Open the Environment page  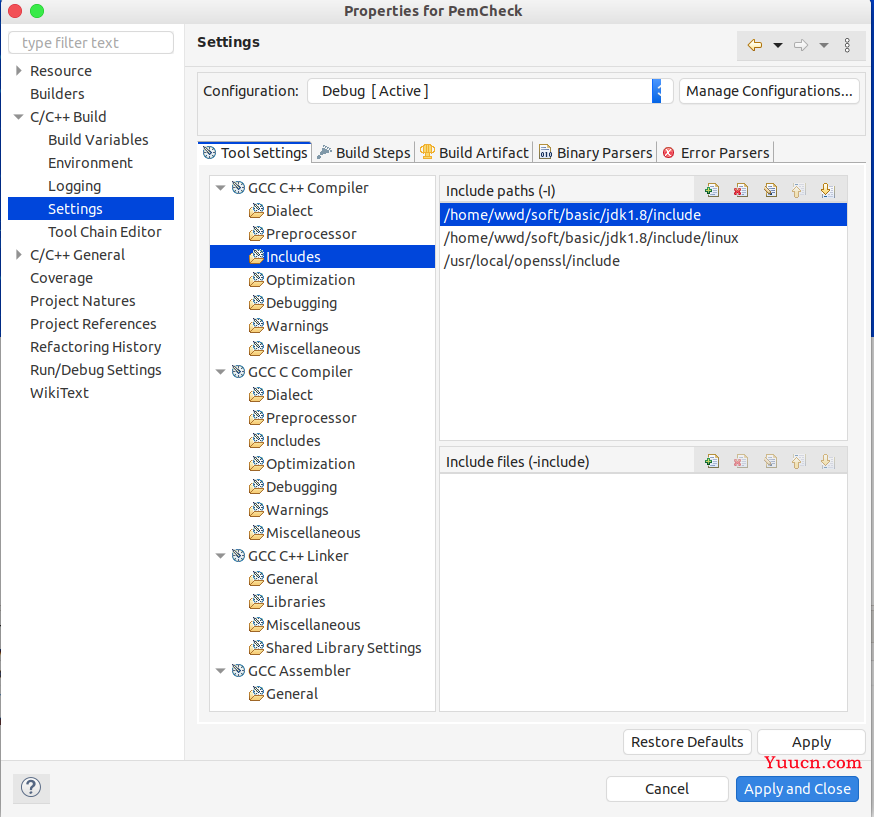(90, 163)
